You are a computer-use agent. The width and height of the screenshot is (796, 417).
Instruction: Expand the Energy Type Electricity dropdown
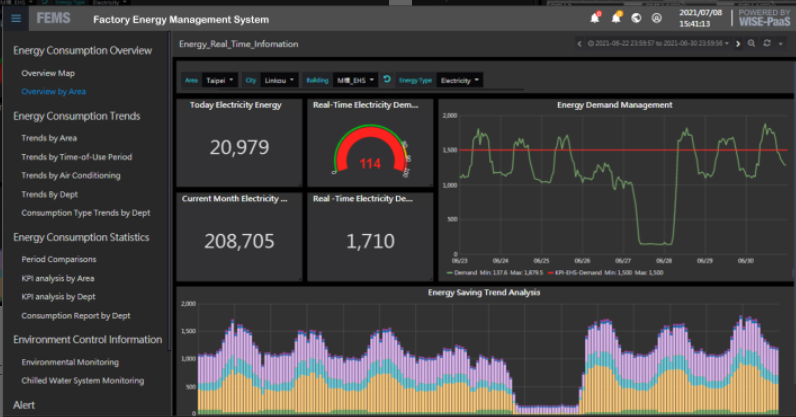tap(460, 79)
